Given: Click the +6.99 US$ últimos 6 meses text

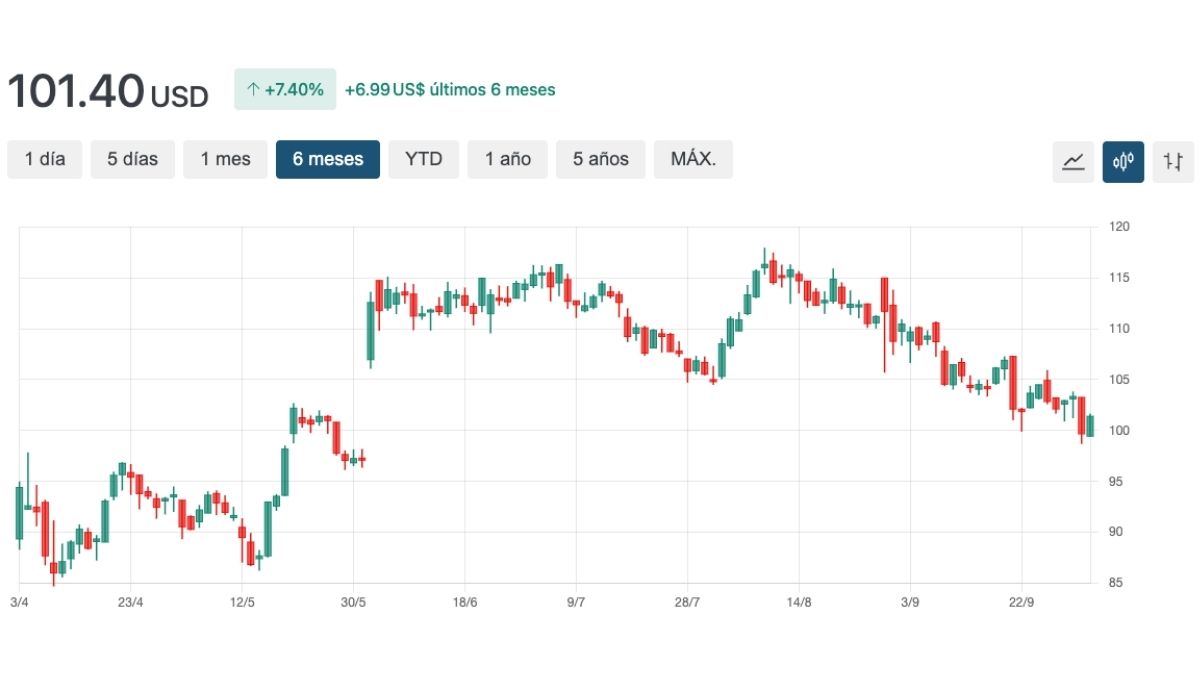Looking at the screenshot, I should (x=450, y=90).
